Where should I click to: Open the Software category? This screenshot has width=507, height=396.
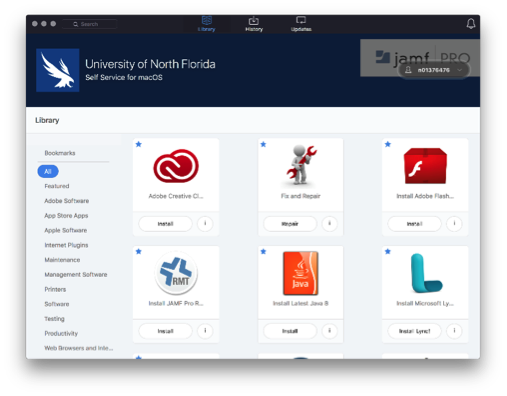(x=57, y=304)
